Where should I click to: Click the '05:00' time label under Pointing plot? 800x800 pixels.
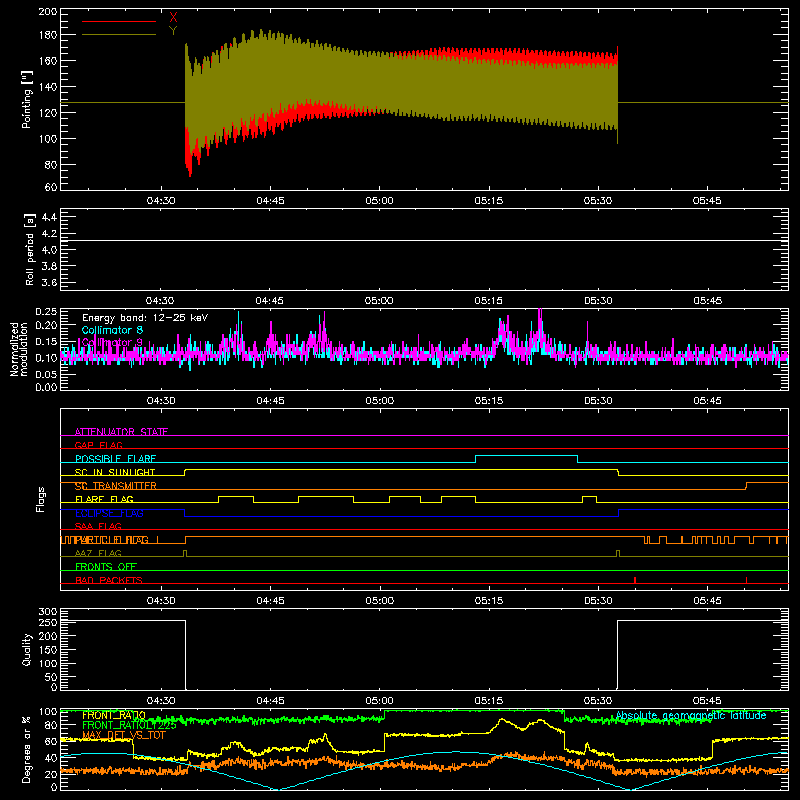coord(380,201)
